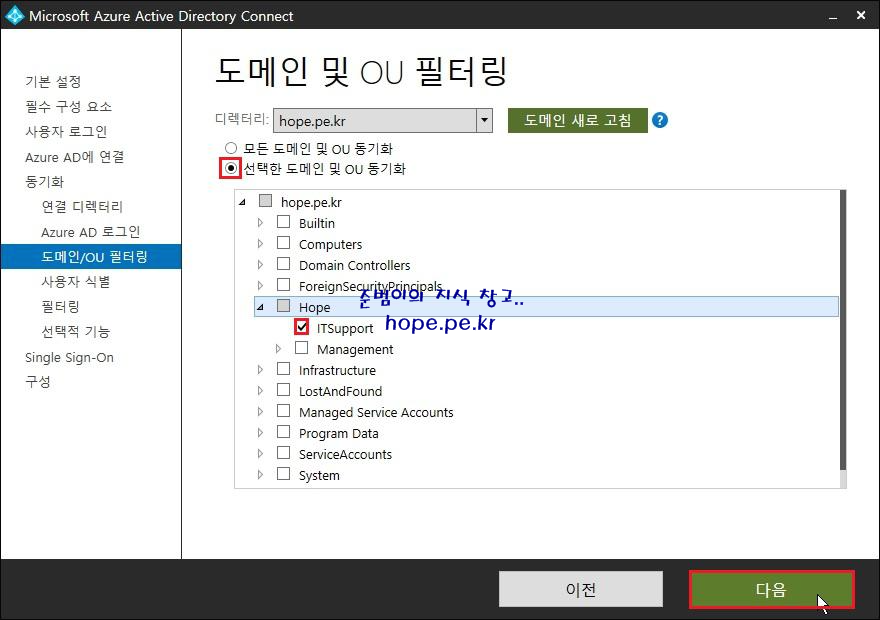The width and height of the screenshot is (880, 620).
Task: Expand the Builtin node
Action: click(x=260, y=223)
